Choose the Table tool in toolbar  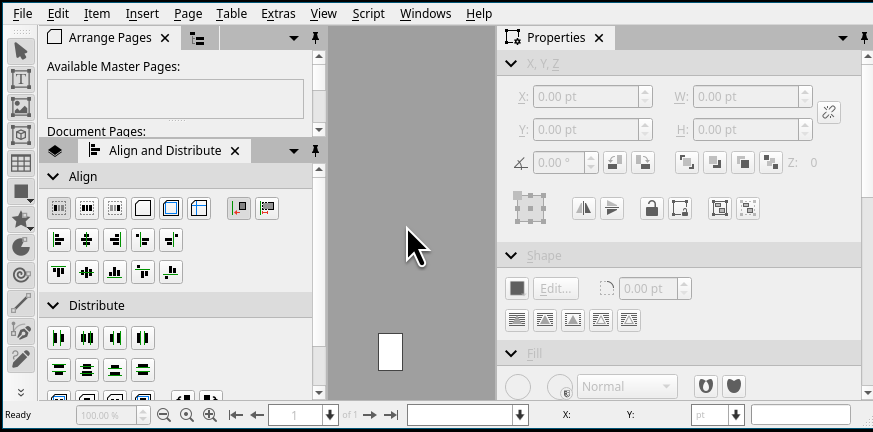click(20, 163)
